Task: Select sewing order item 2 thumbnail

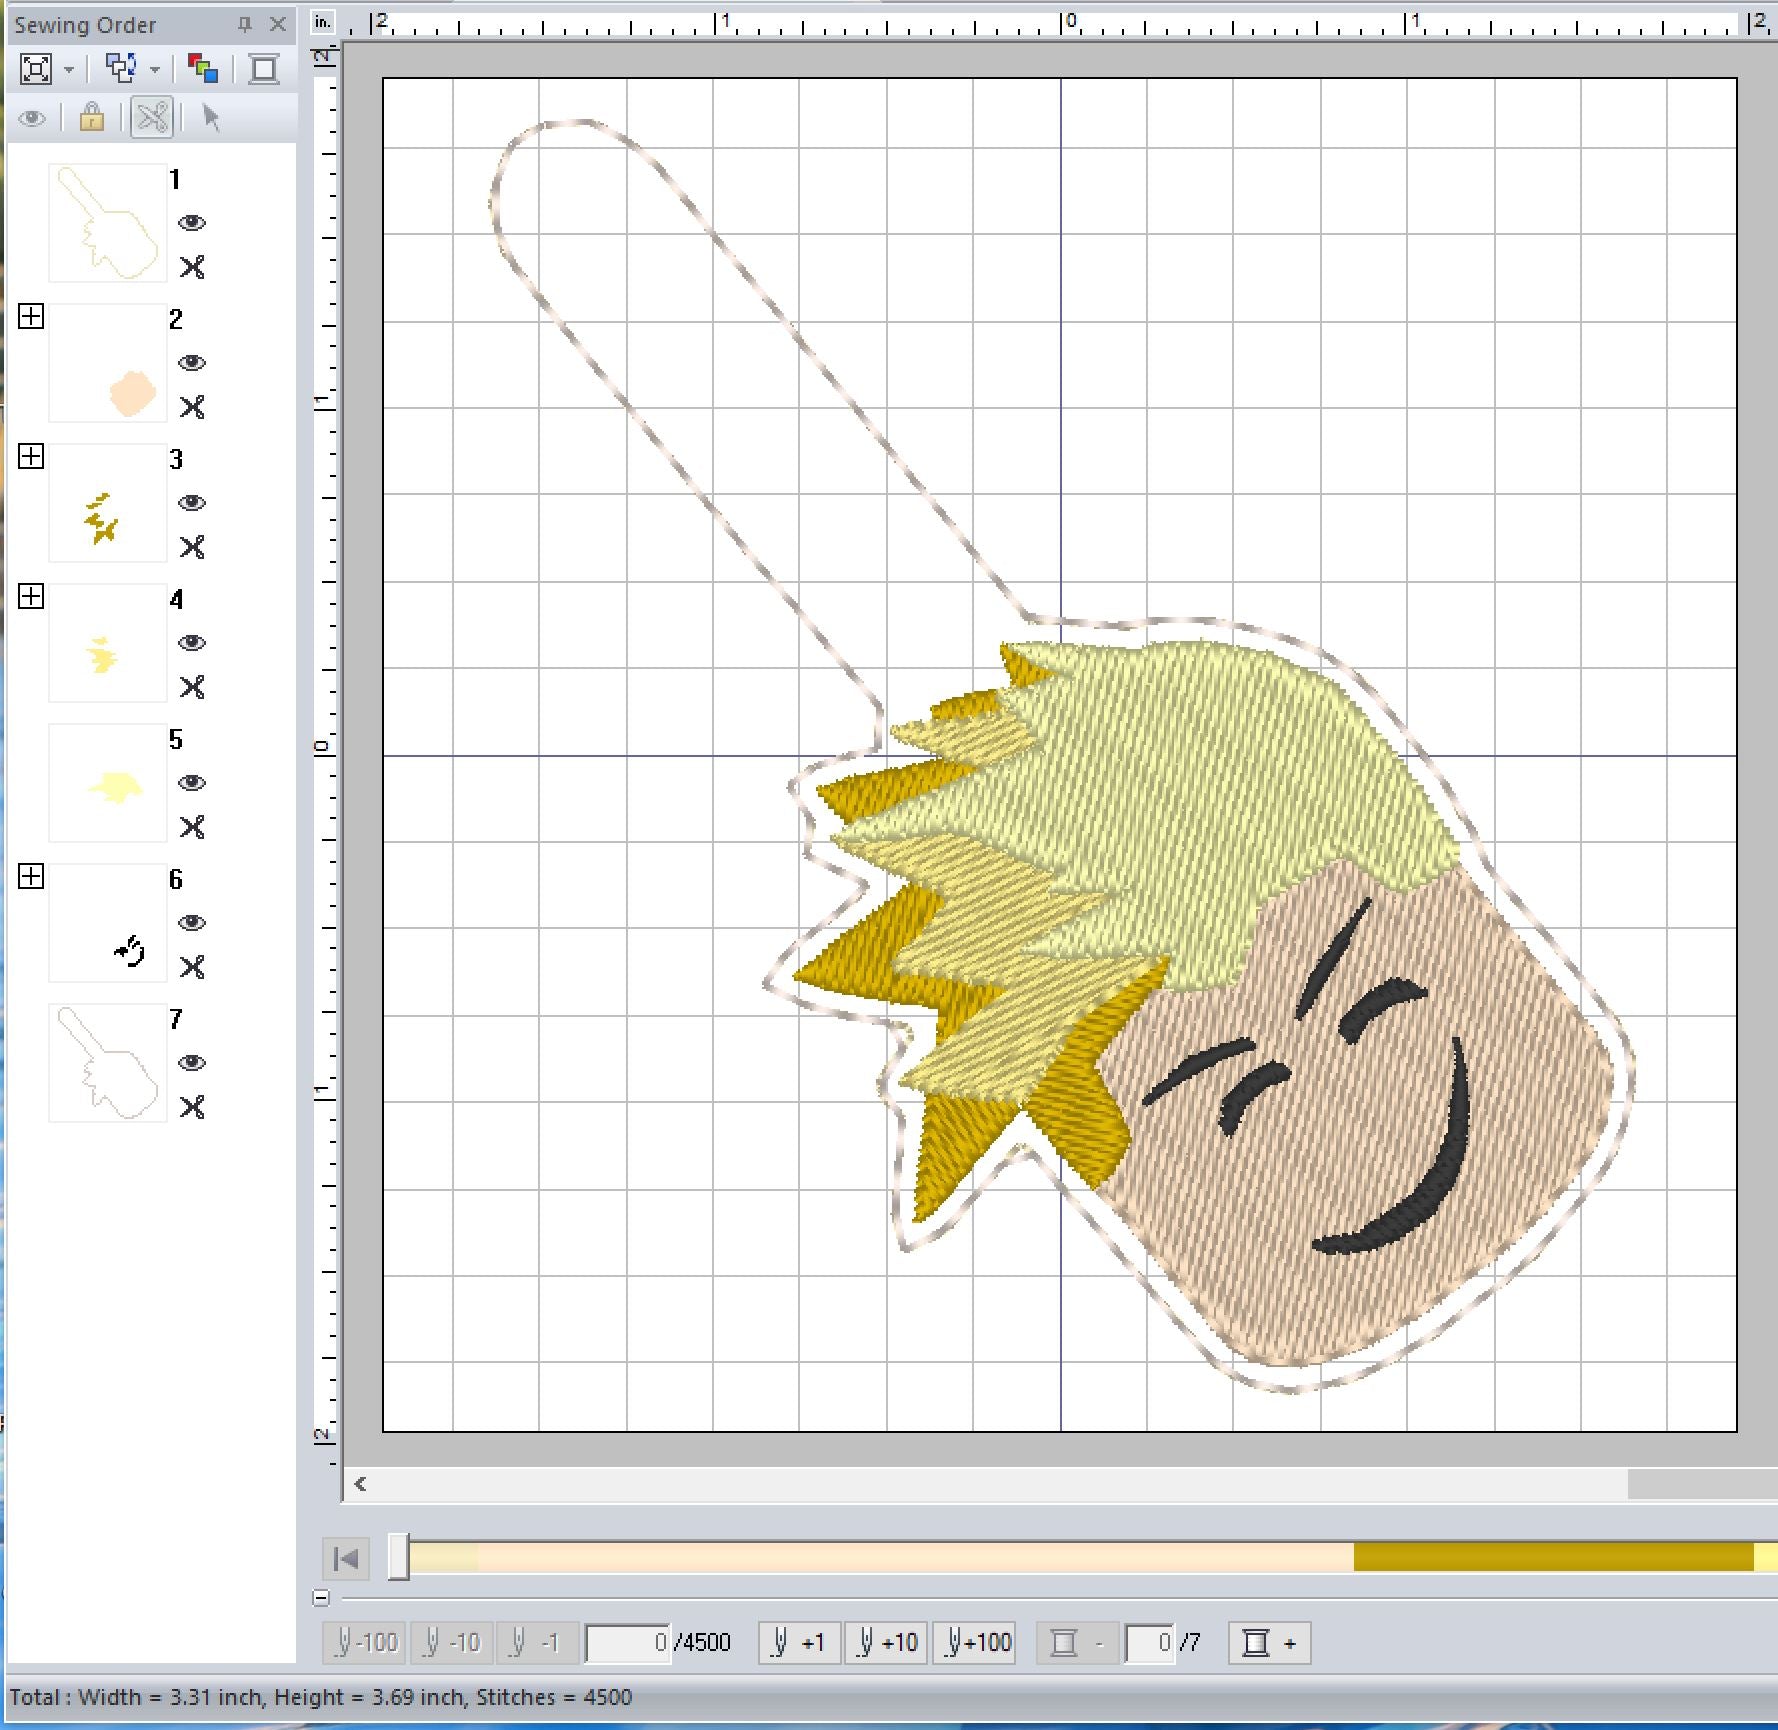Action: pyautogui.click(x=108, y=363)
